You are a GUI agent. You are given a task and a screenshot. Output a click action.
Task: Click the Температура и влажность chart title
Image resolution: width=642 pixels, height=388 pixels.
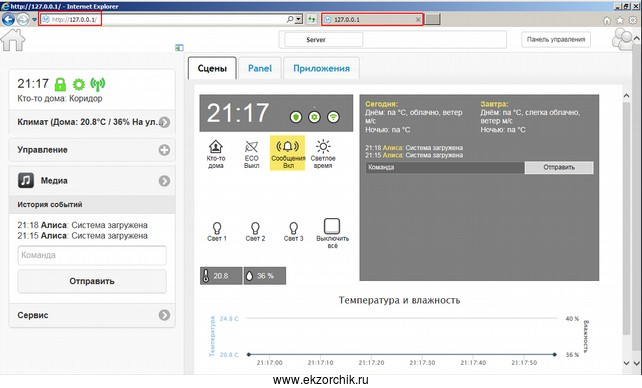[399, 300]
